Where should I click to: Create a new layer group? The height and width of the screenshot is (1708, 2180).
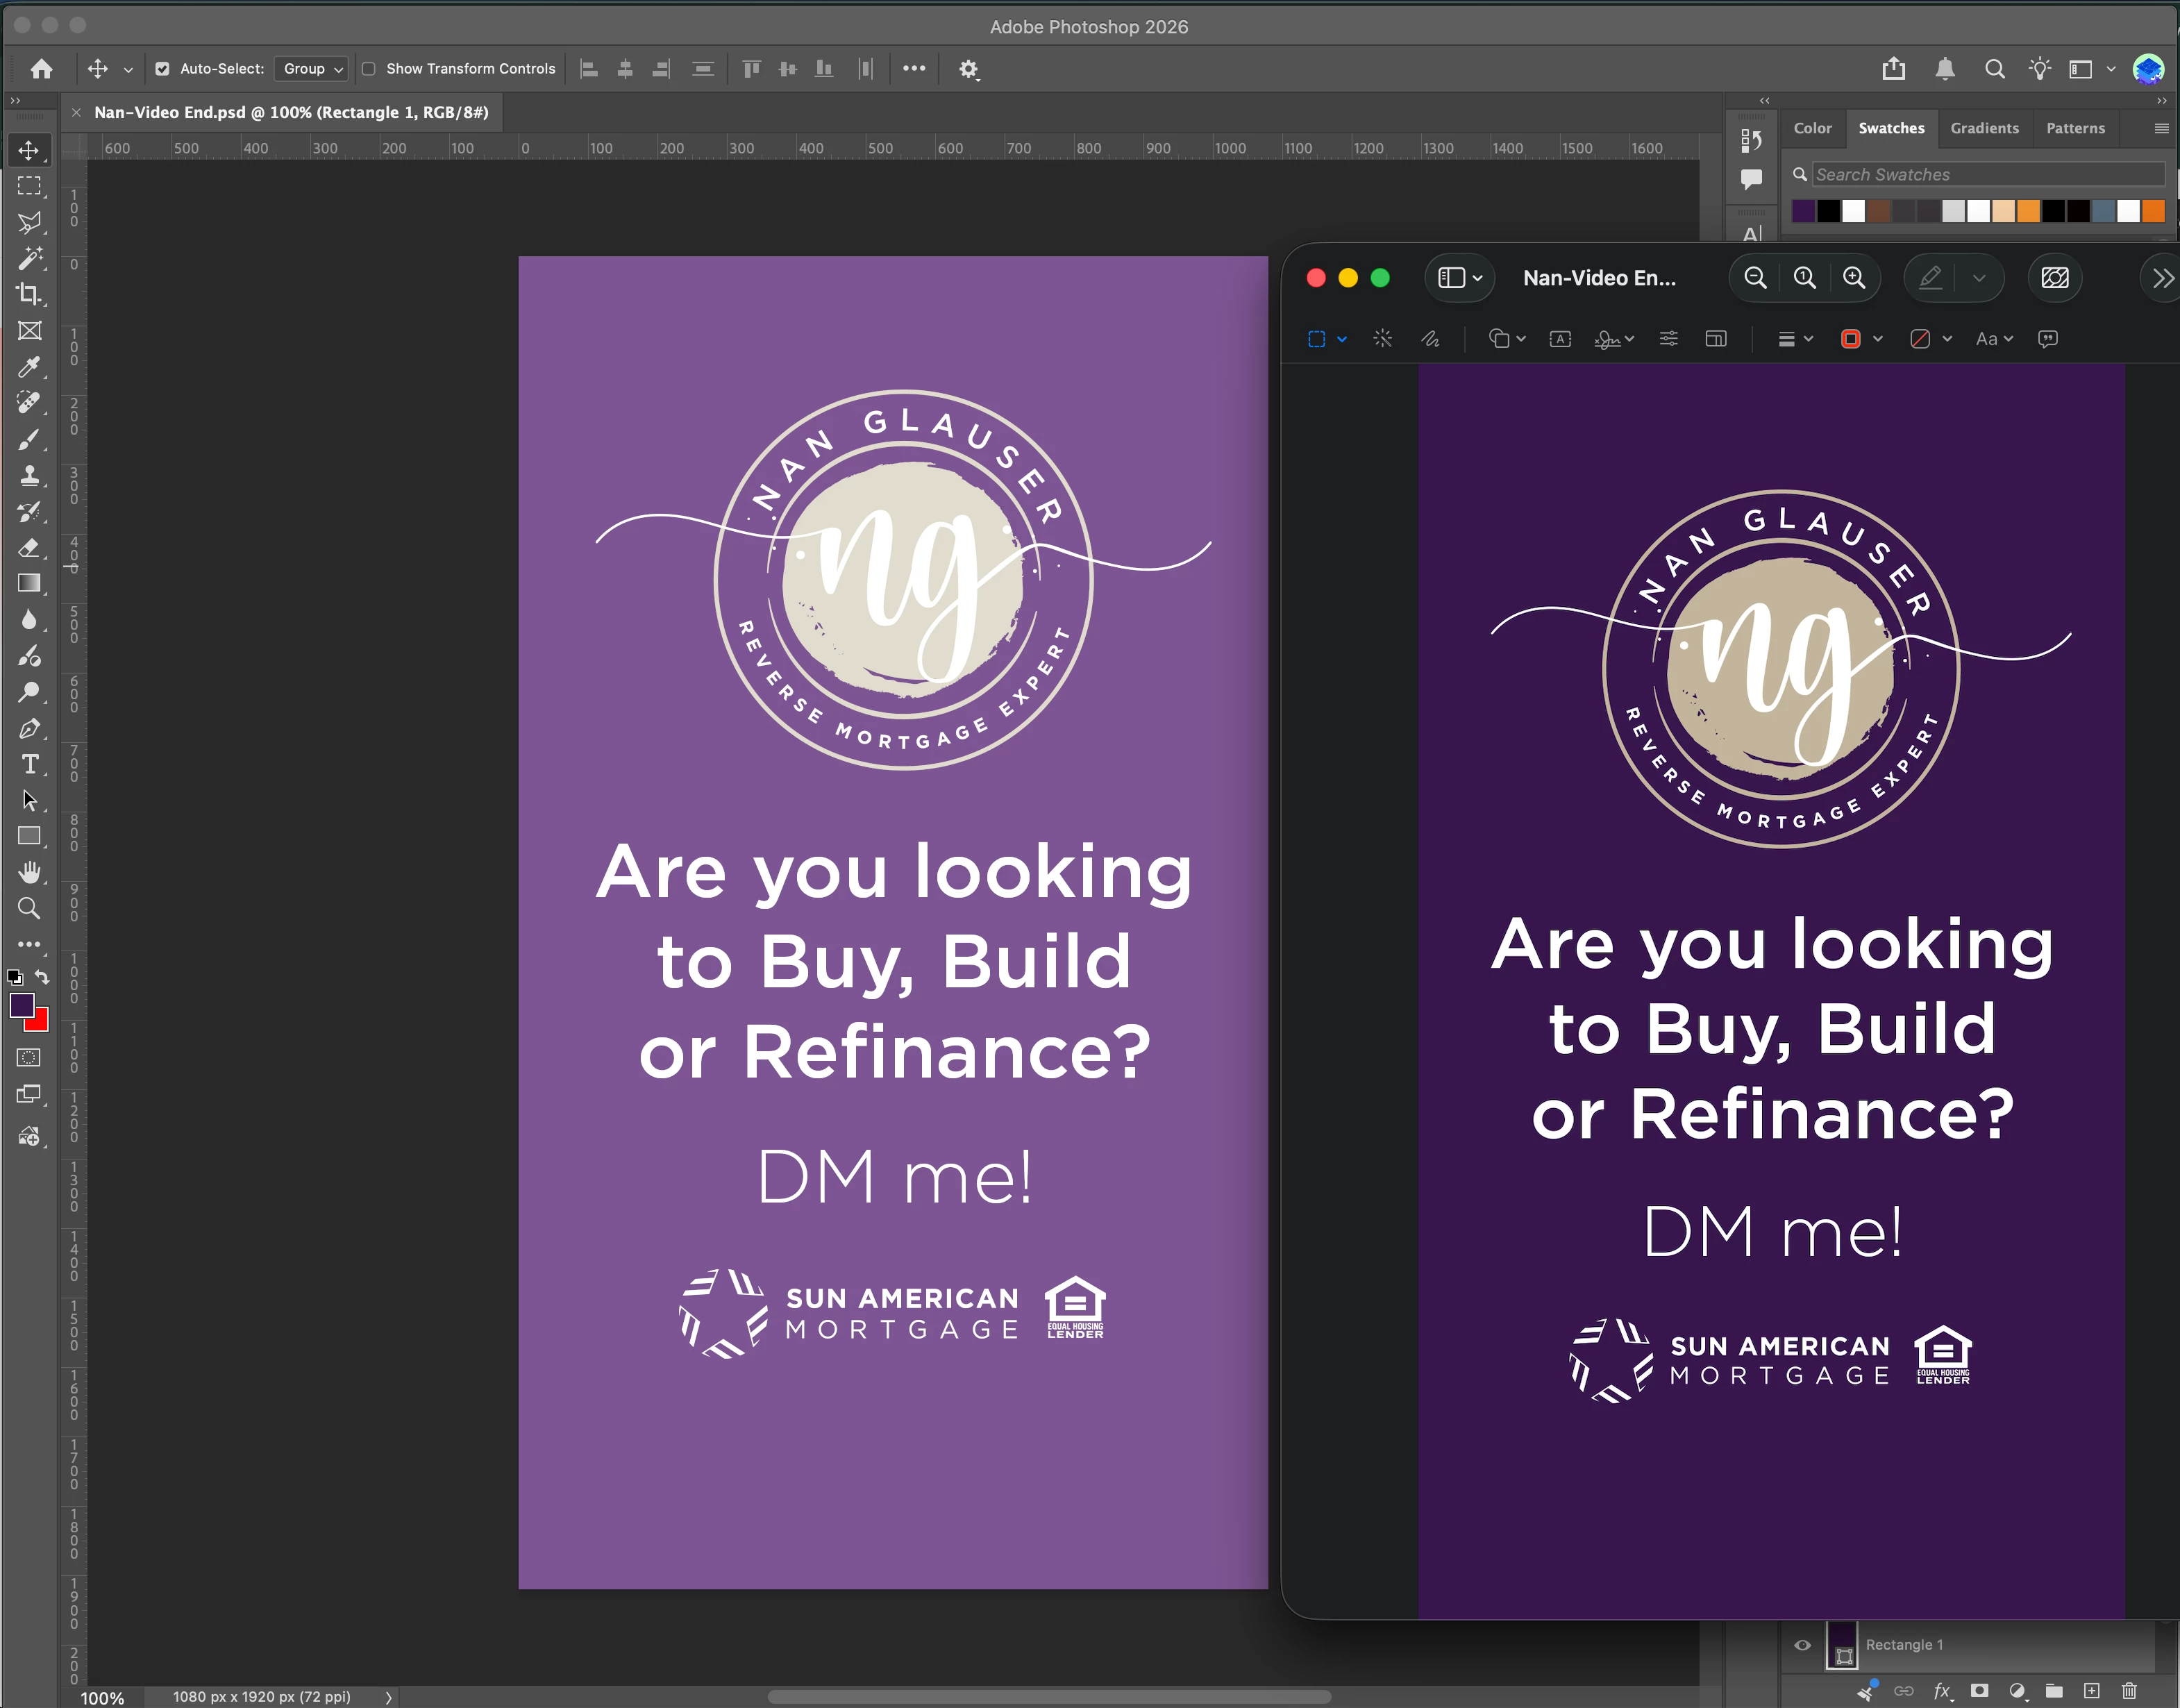click(2054, 1691)
